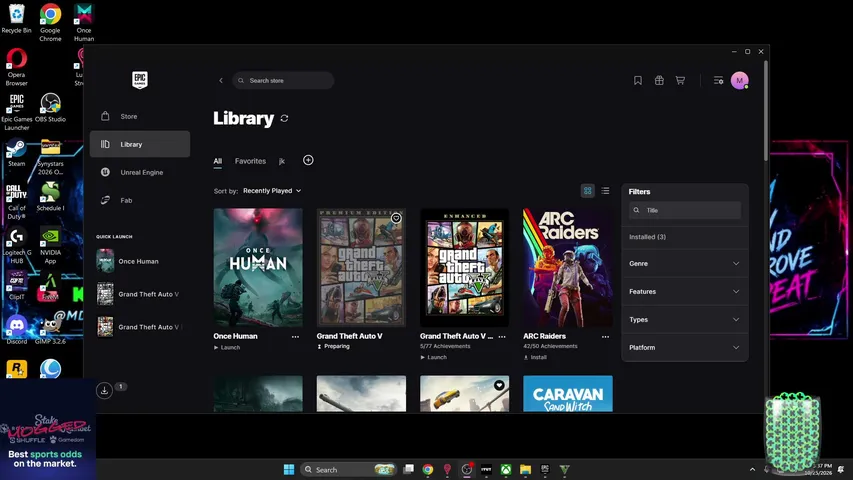Viewport: 853px width, 480px height.
Task: Open the Once Human cover thumbnail
Action: 258,268
